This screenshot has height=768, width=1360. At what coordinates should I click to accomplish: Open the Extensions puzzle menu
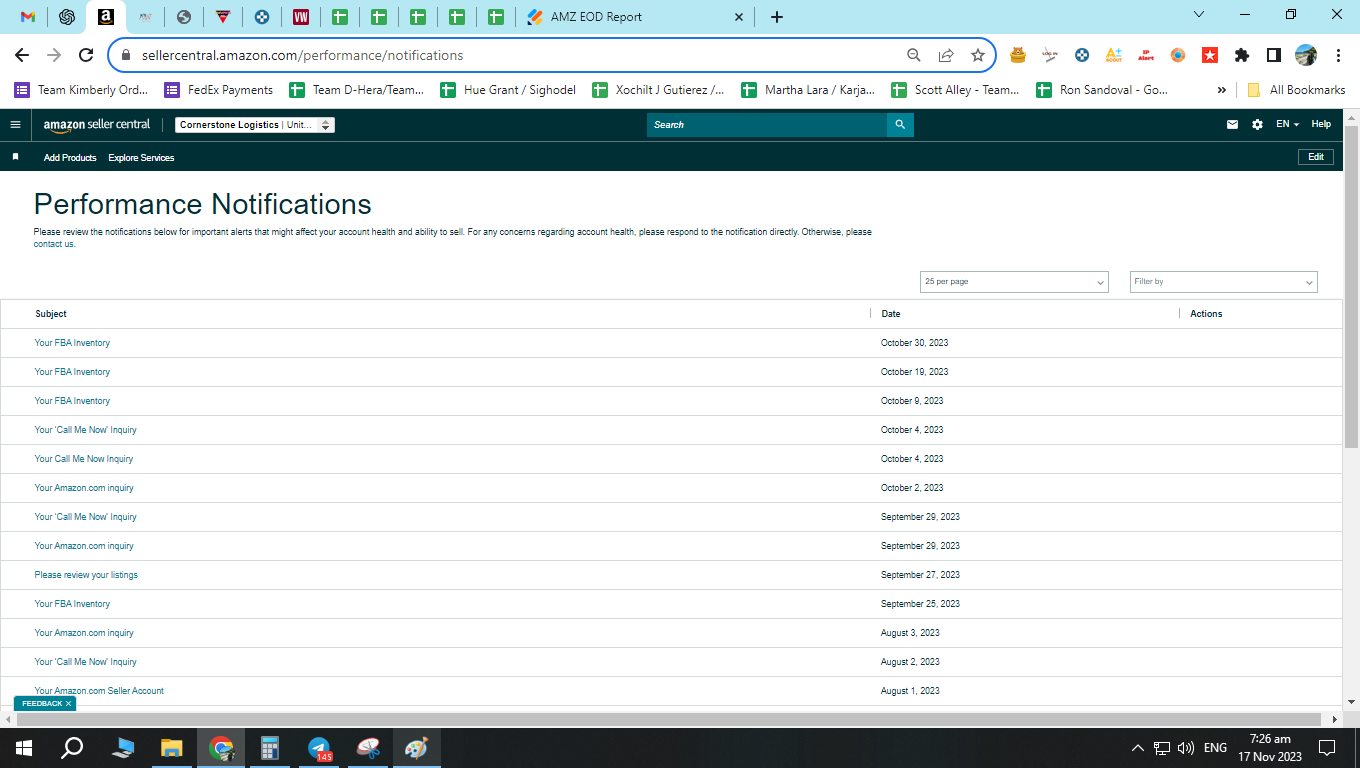(1242, 55)
